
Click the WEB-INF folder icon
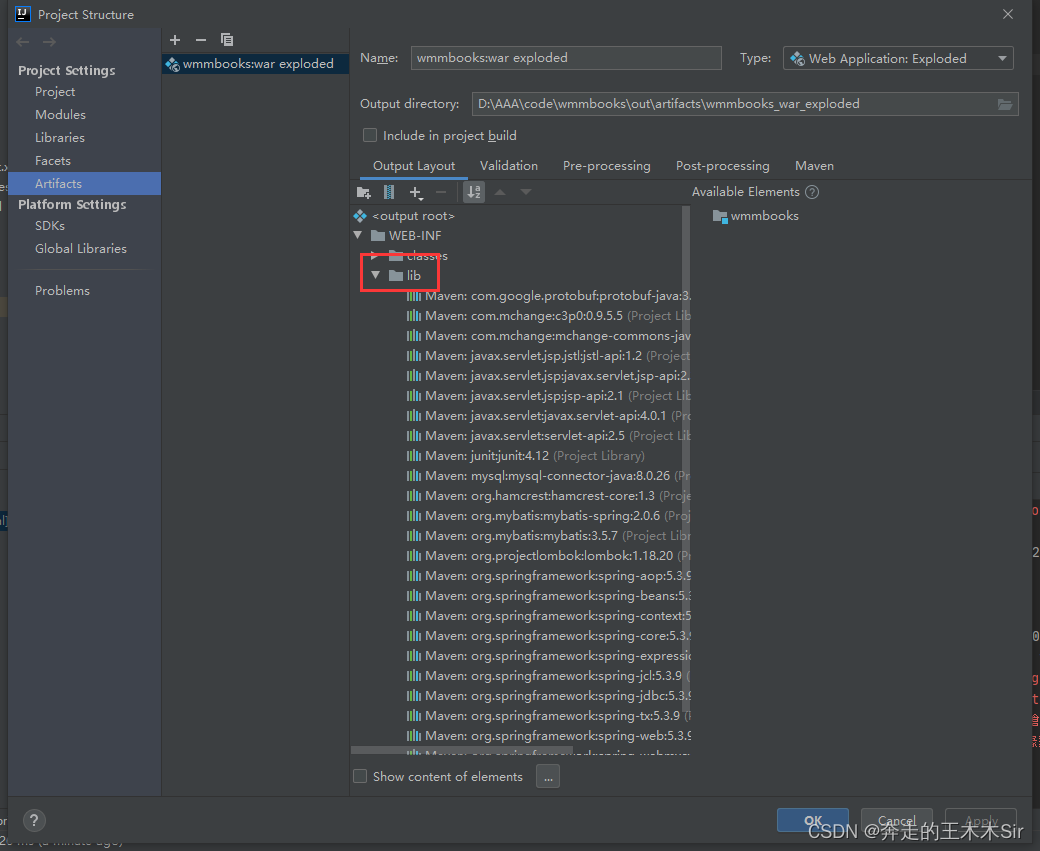click(378, 235)
